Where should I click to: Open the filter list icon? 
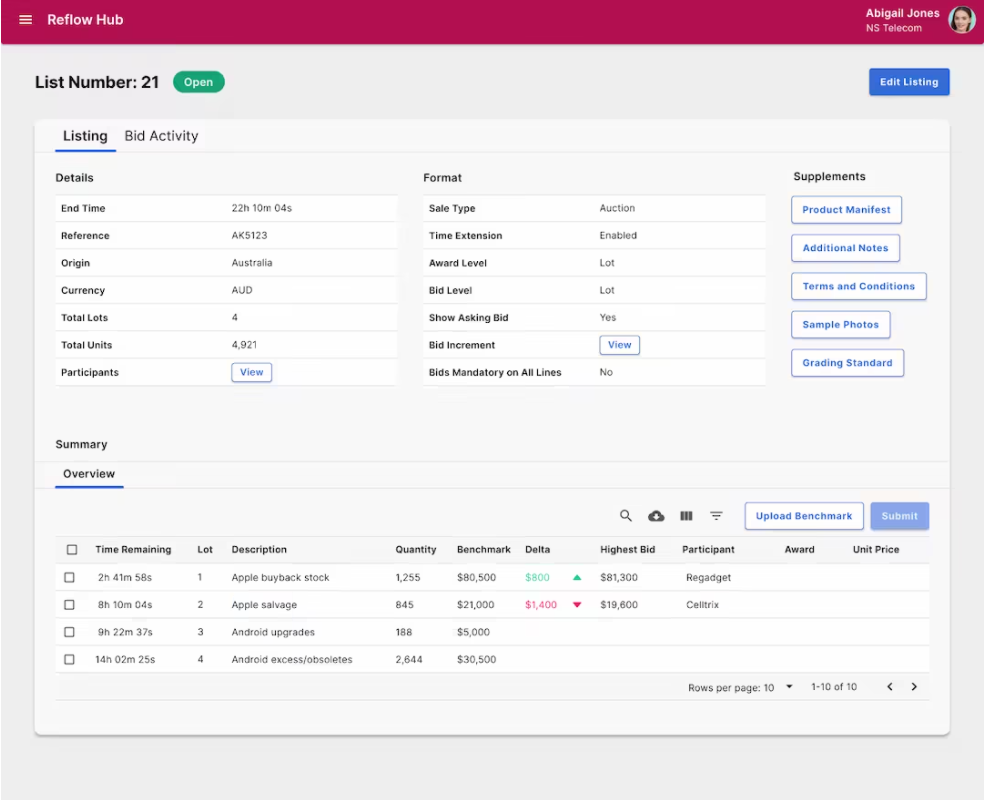pyautogui.click(x=716, y=516)
